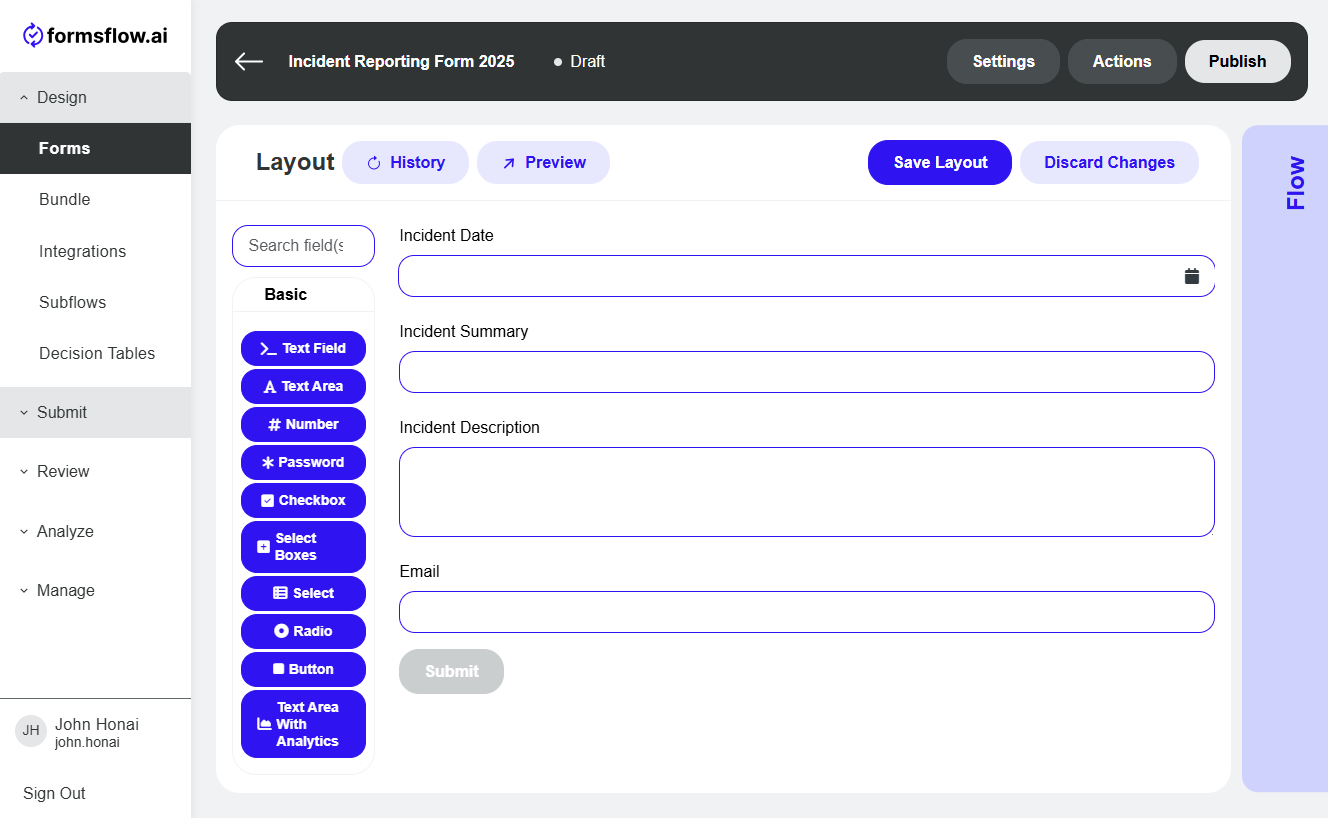This screenshot has width=1328, height=818.
Task: Click the Email input field
Action: pos(807,612)
